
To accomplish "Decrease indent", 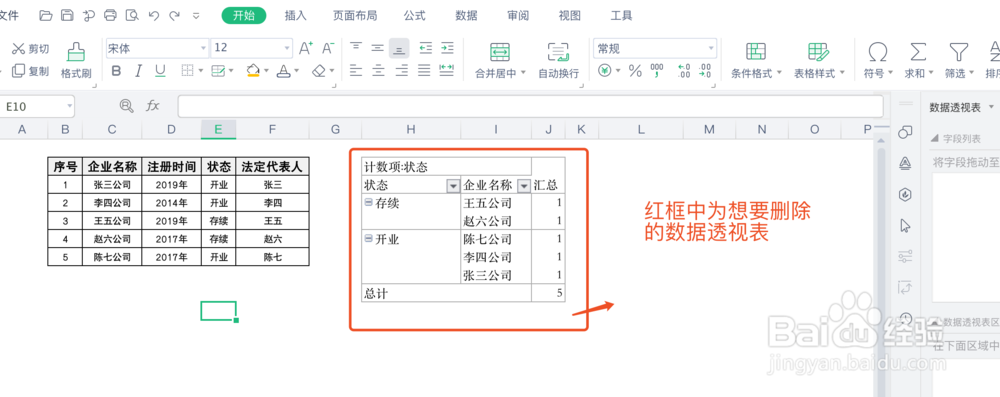I will point(425,48).
